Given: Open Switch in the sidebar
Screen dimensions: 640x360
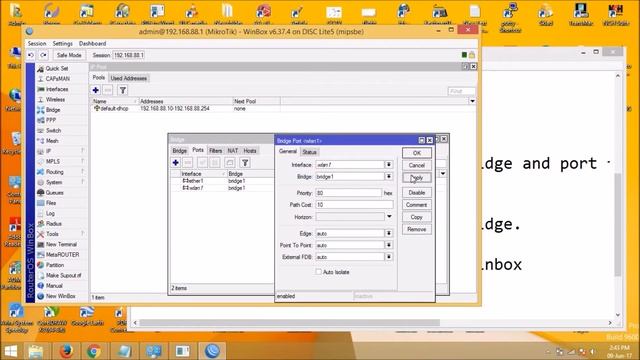Looking at the screenshot, I should tap(53, 131).
